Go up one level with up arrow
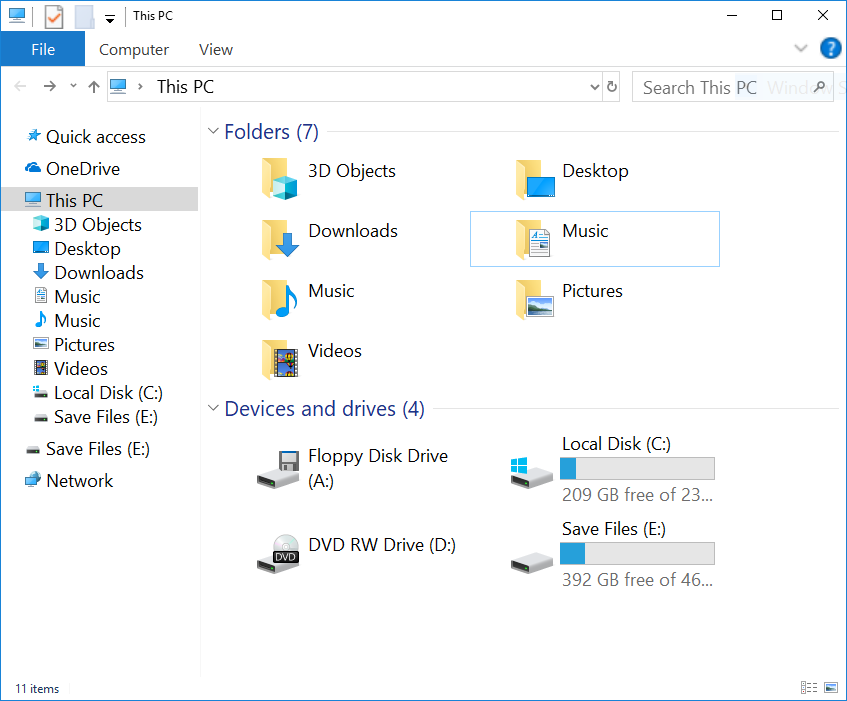Image resolution: width=847 pixels, height=701 pixels. coord(94,87)
